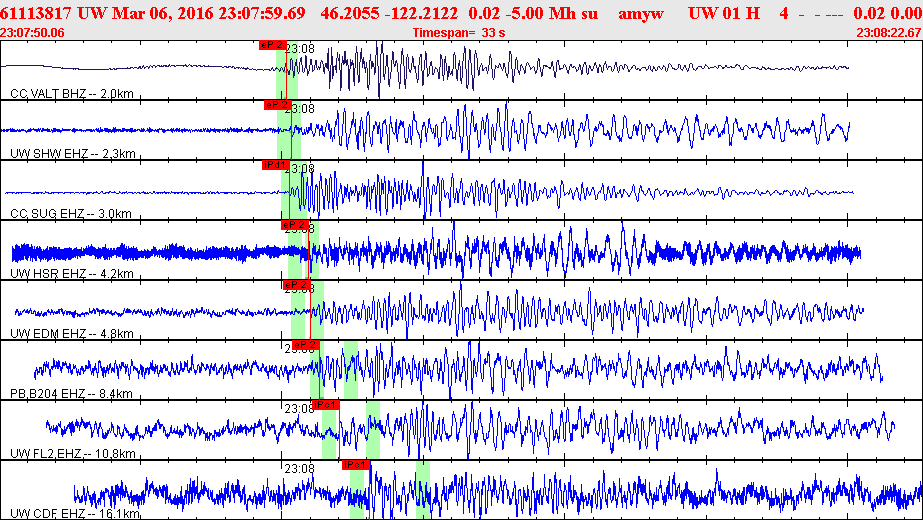This screenshot has height=520, width=923.
Task: Click the CC.VALT BHZ station label
Action: click(72, 94)
